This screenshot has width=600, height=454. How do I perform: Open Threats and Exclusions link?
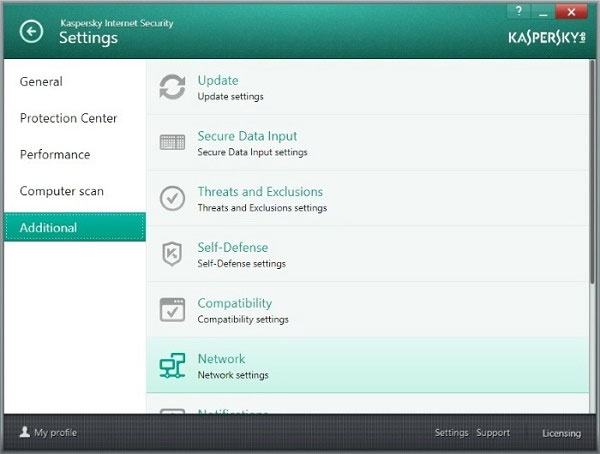point(260,191)
